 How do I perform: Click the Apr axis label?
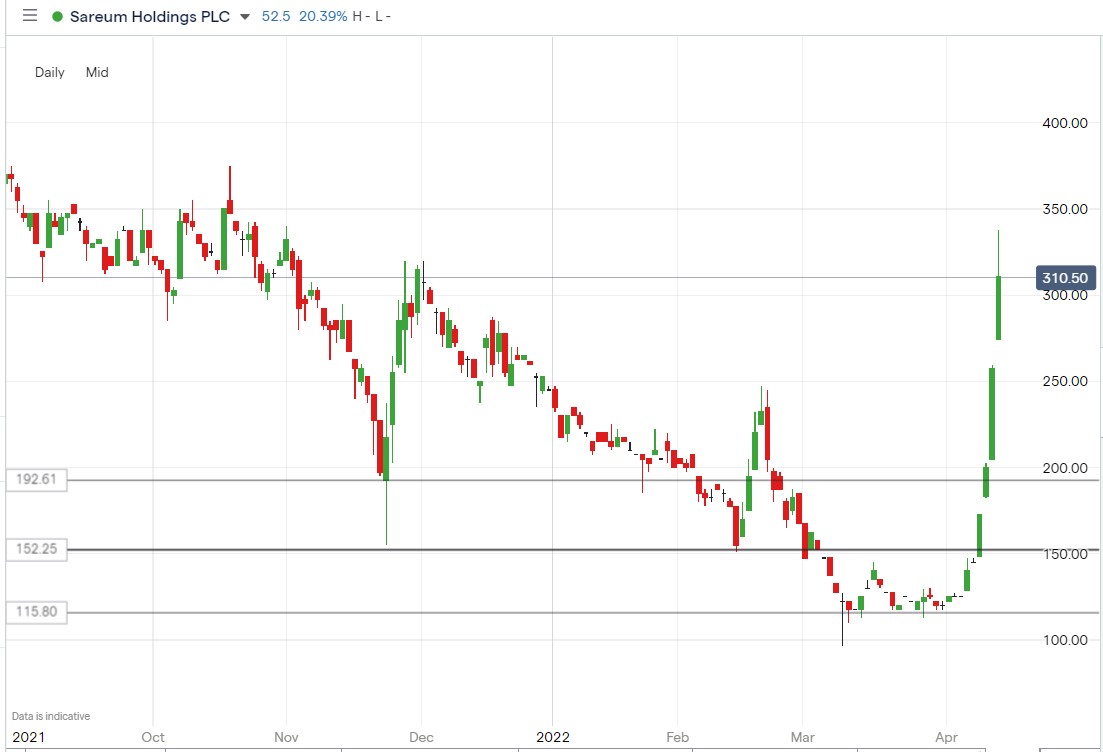(x=948, y=737)
